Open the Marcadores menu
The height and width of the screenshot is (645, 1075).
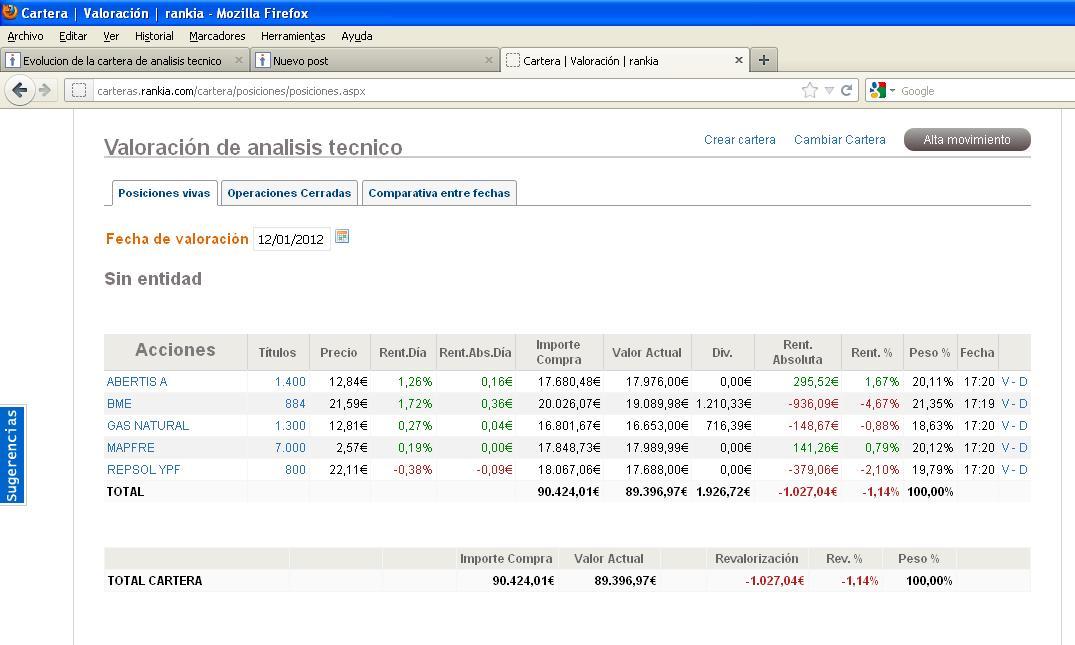pyautogui.click(x=217, y=36)
